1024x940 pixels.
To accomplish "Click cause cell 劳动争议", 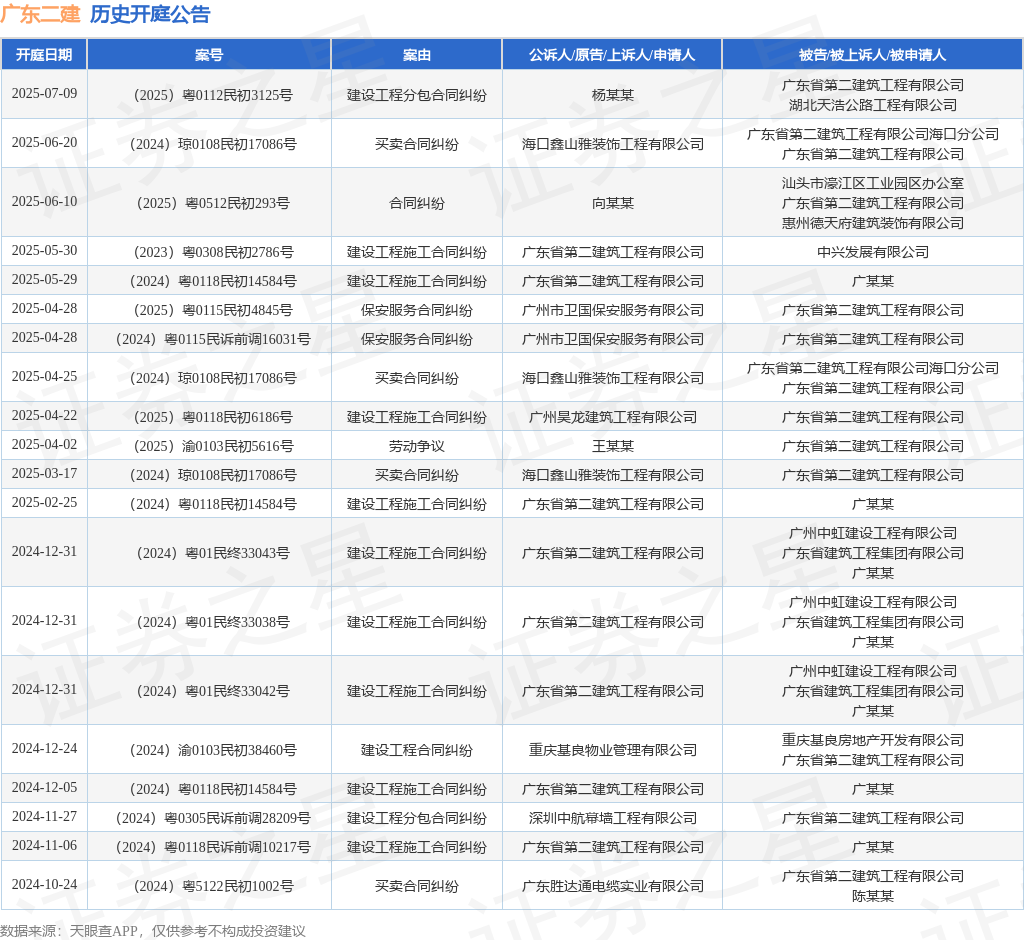I will [x=417, y=446].
